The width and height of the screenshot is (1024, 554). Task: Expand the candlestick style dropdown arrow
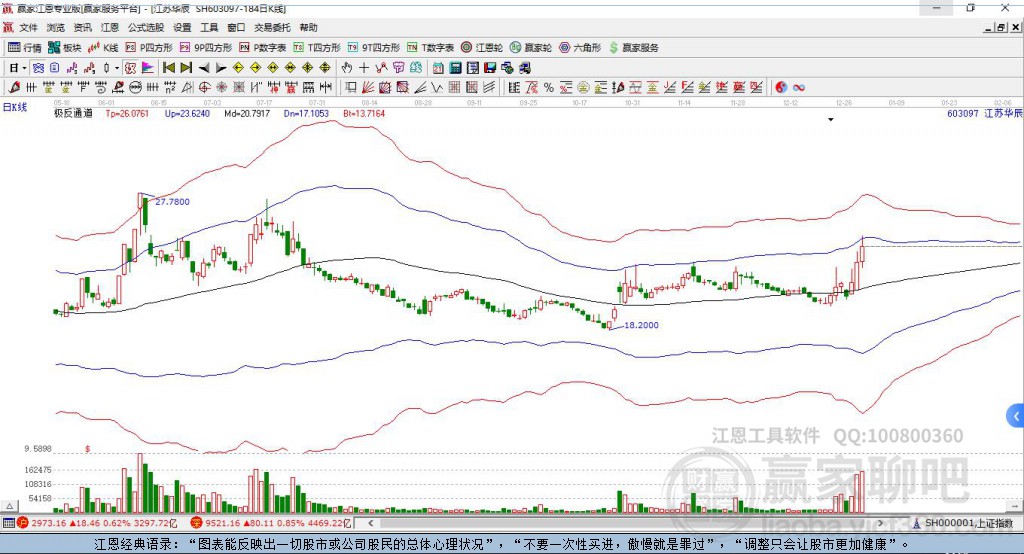pyautogui.click(x=117, y=68)
